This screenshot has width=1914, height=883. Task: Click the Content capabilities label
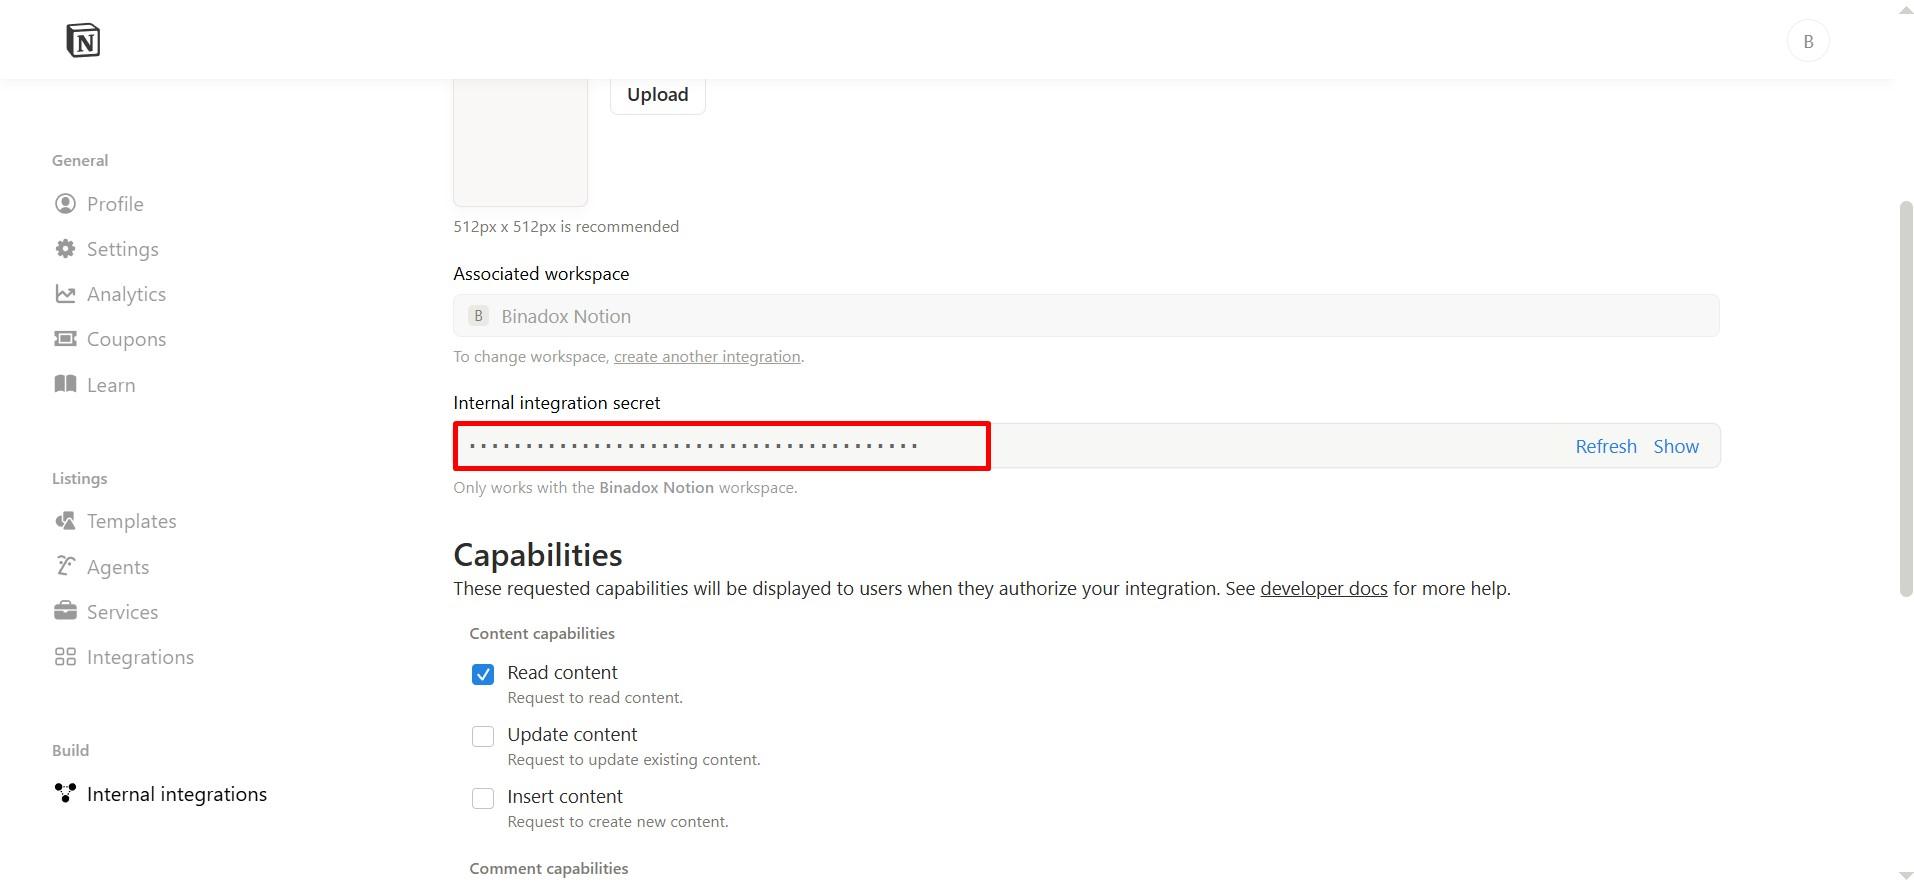[x=542, y=634]
